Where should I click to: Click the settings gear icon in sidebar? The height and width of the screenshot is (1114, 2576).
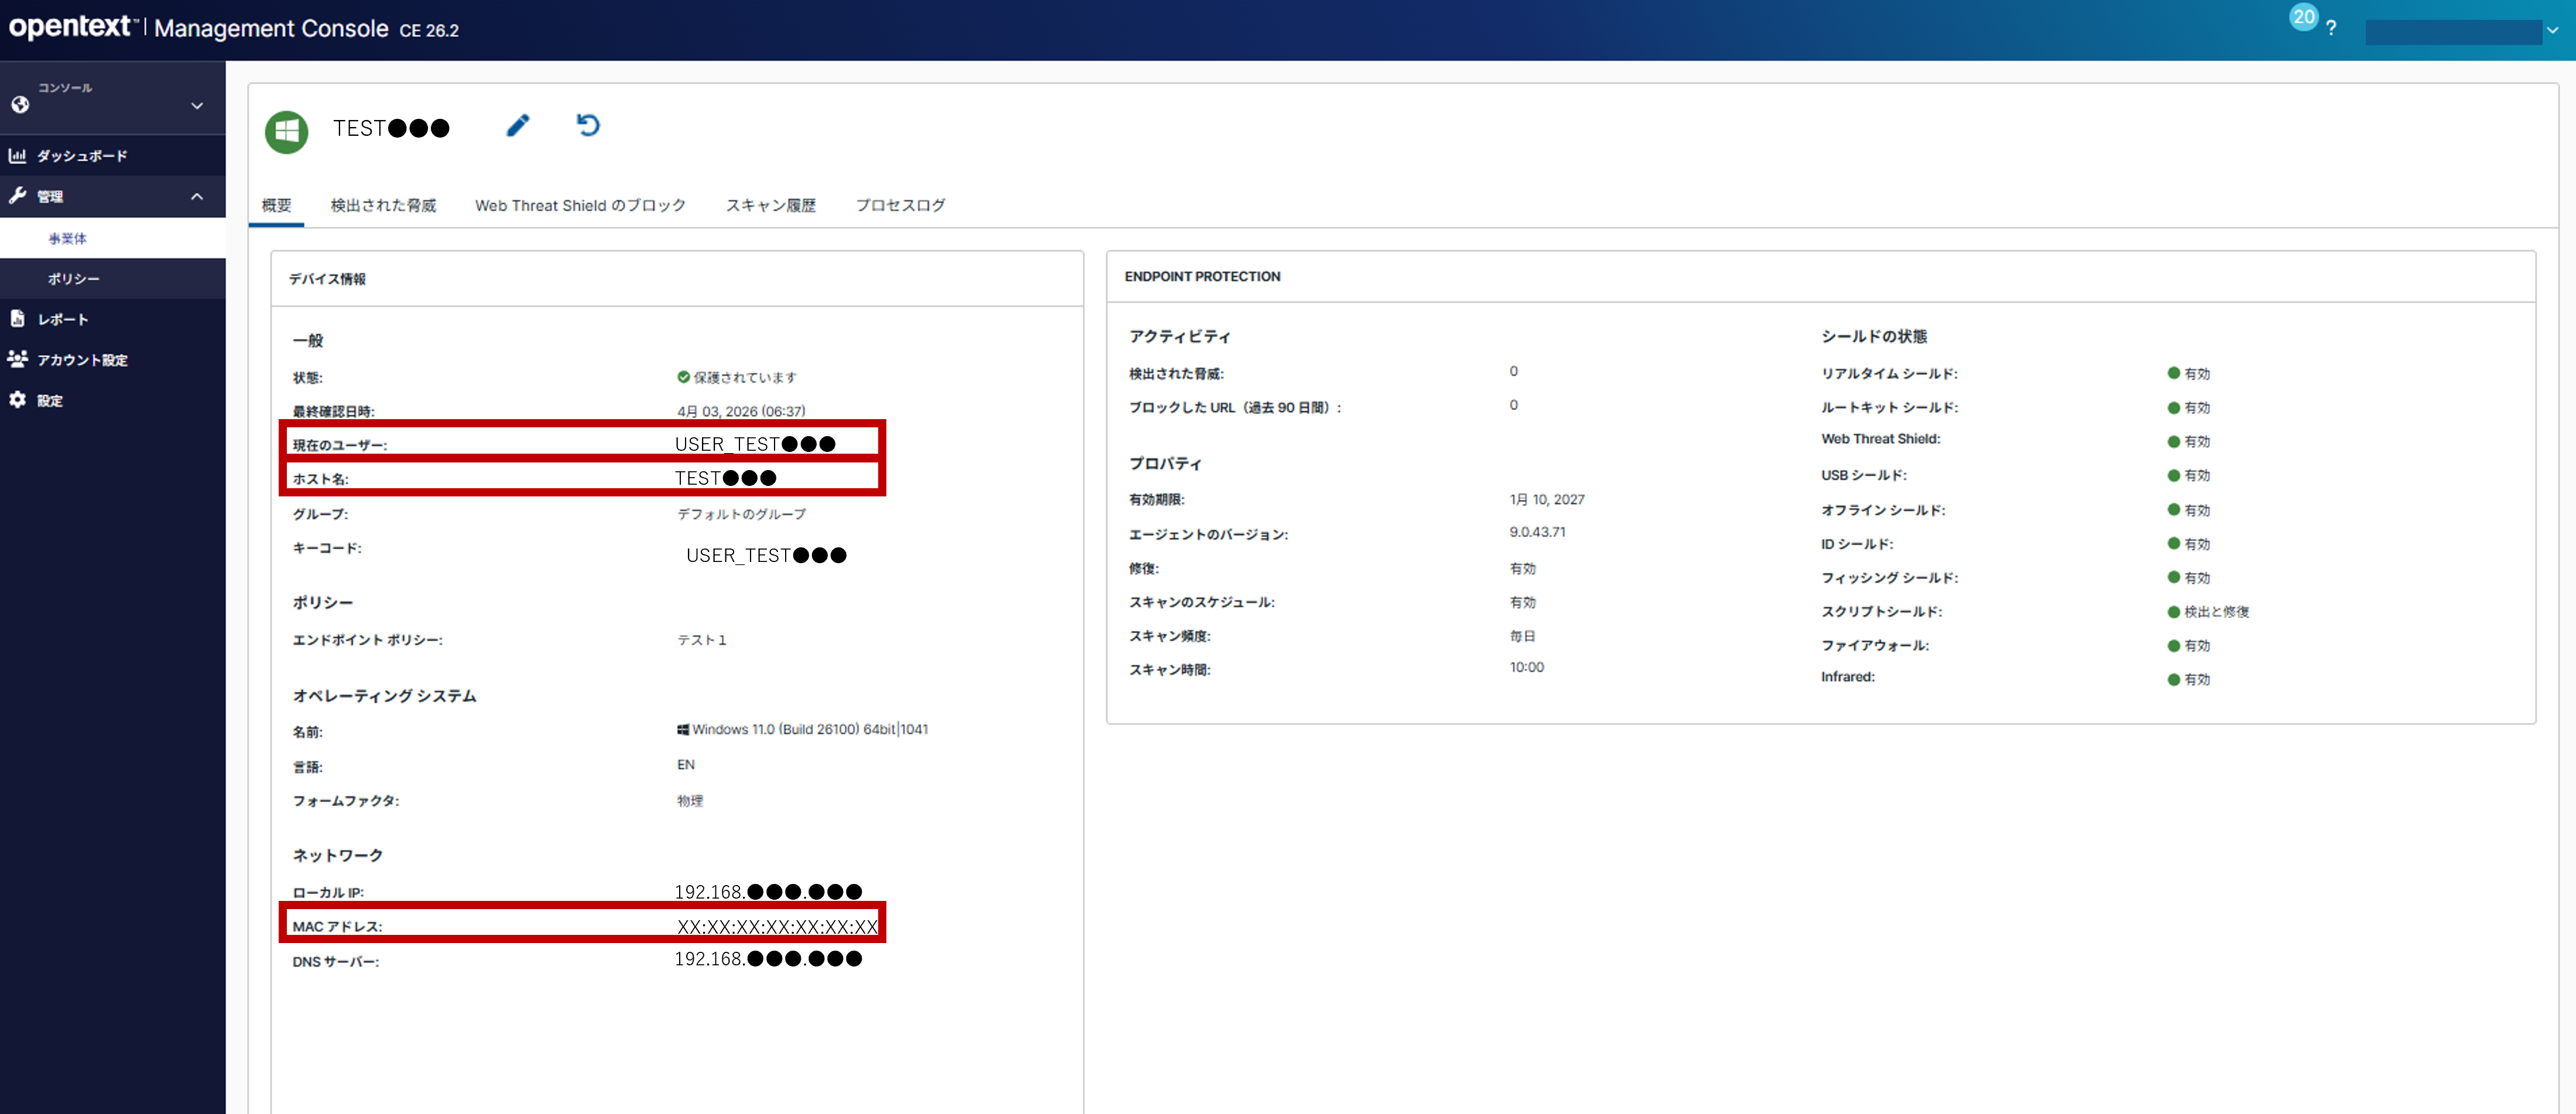(x=17, y=400)
